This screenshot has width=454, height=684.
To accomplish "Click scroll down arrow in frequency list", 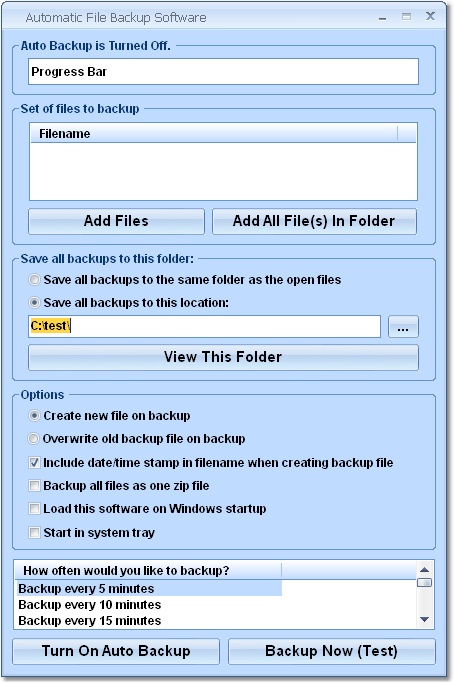I will (x=424, y=619).
